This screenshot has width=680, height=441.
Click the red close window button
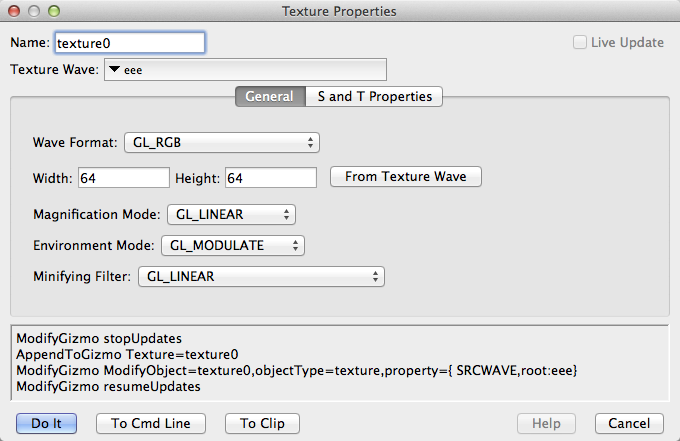[14, 11]
